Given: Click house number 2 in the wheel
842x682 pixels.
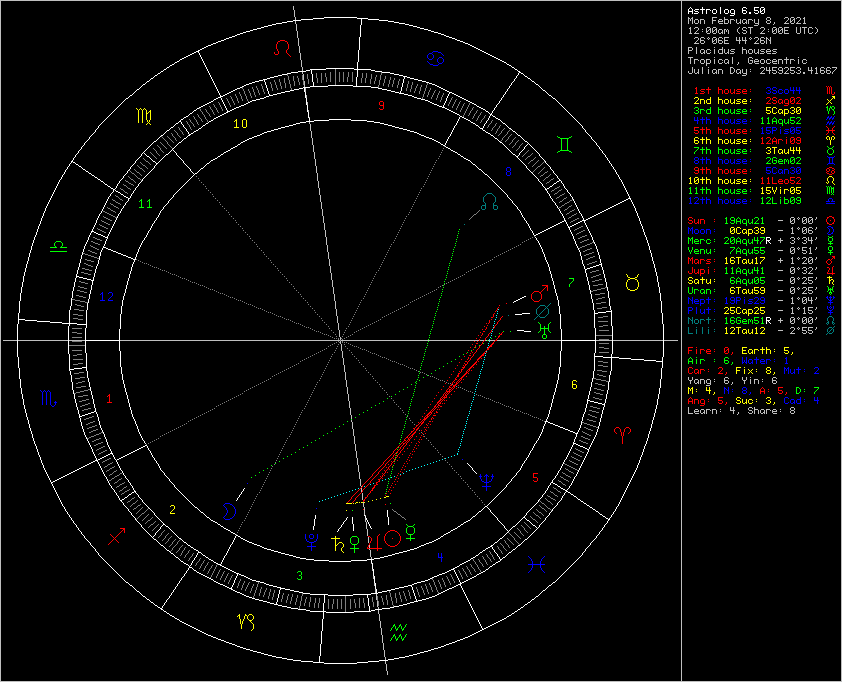Looking at the screenshot, I should [x=172, y=510].
